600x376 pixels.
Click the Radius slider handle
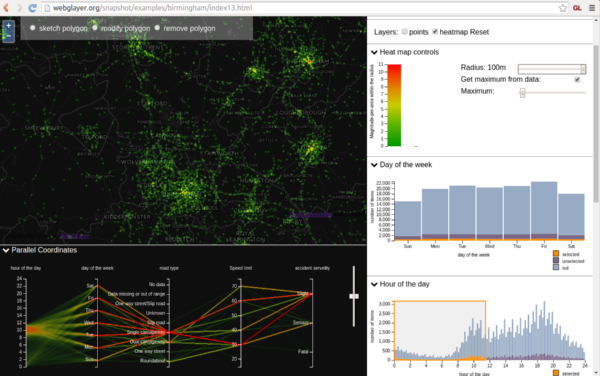(583, 69)
